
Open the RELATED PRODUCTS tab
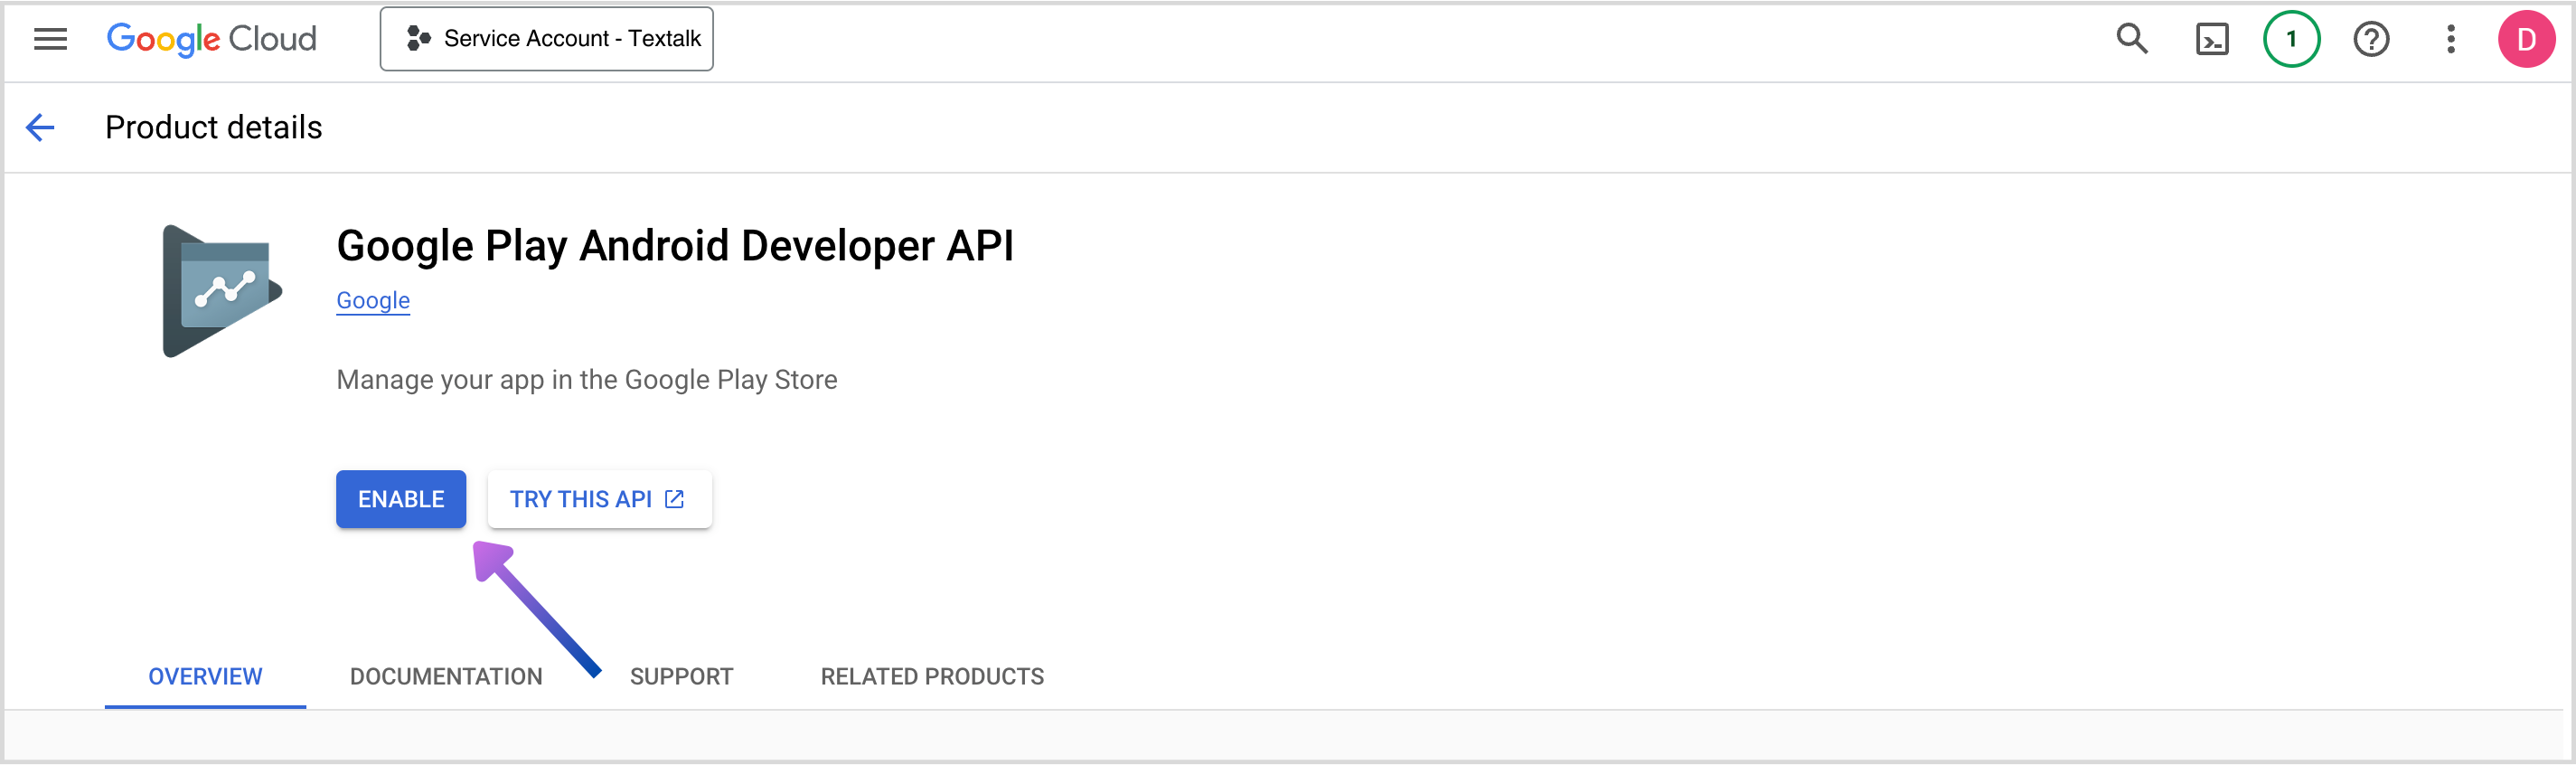(932, 677)
